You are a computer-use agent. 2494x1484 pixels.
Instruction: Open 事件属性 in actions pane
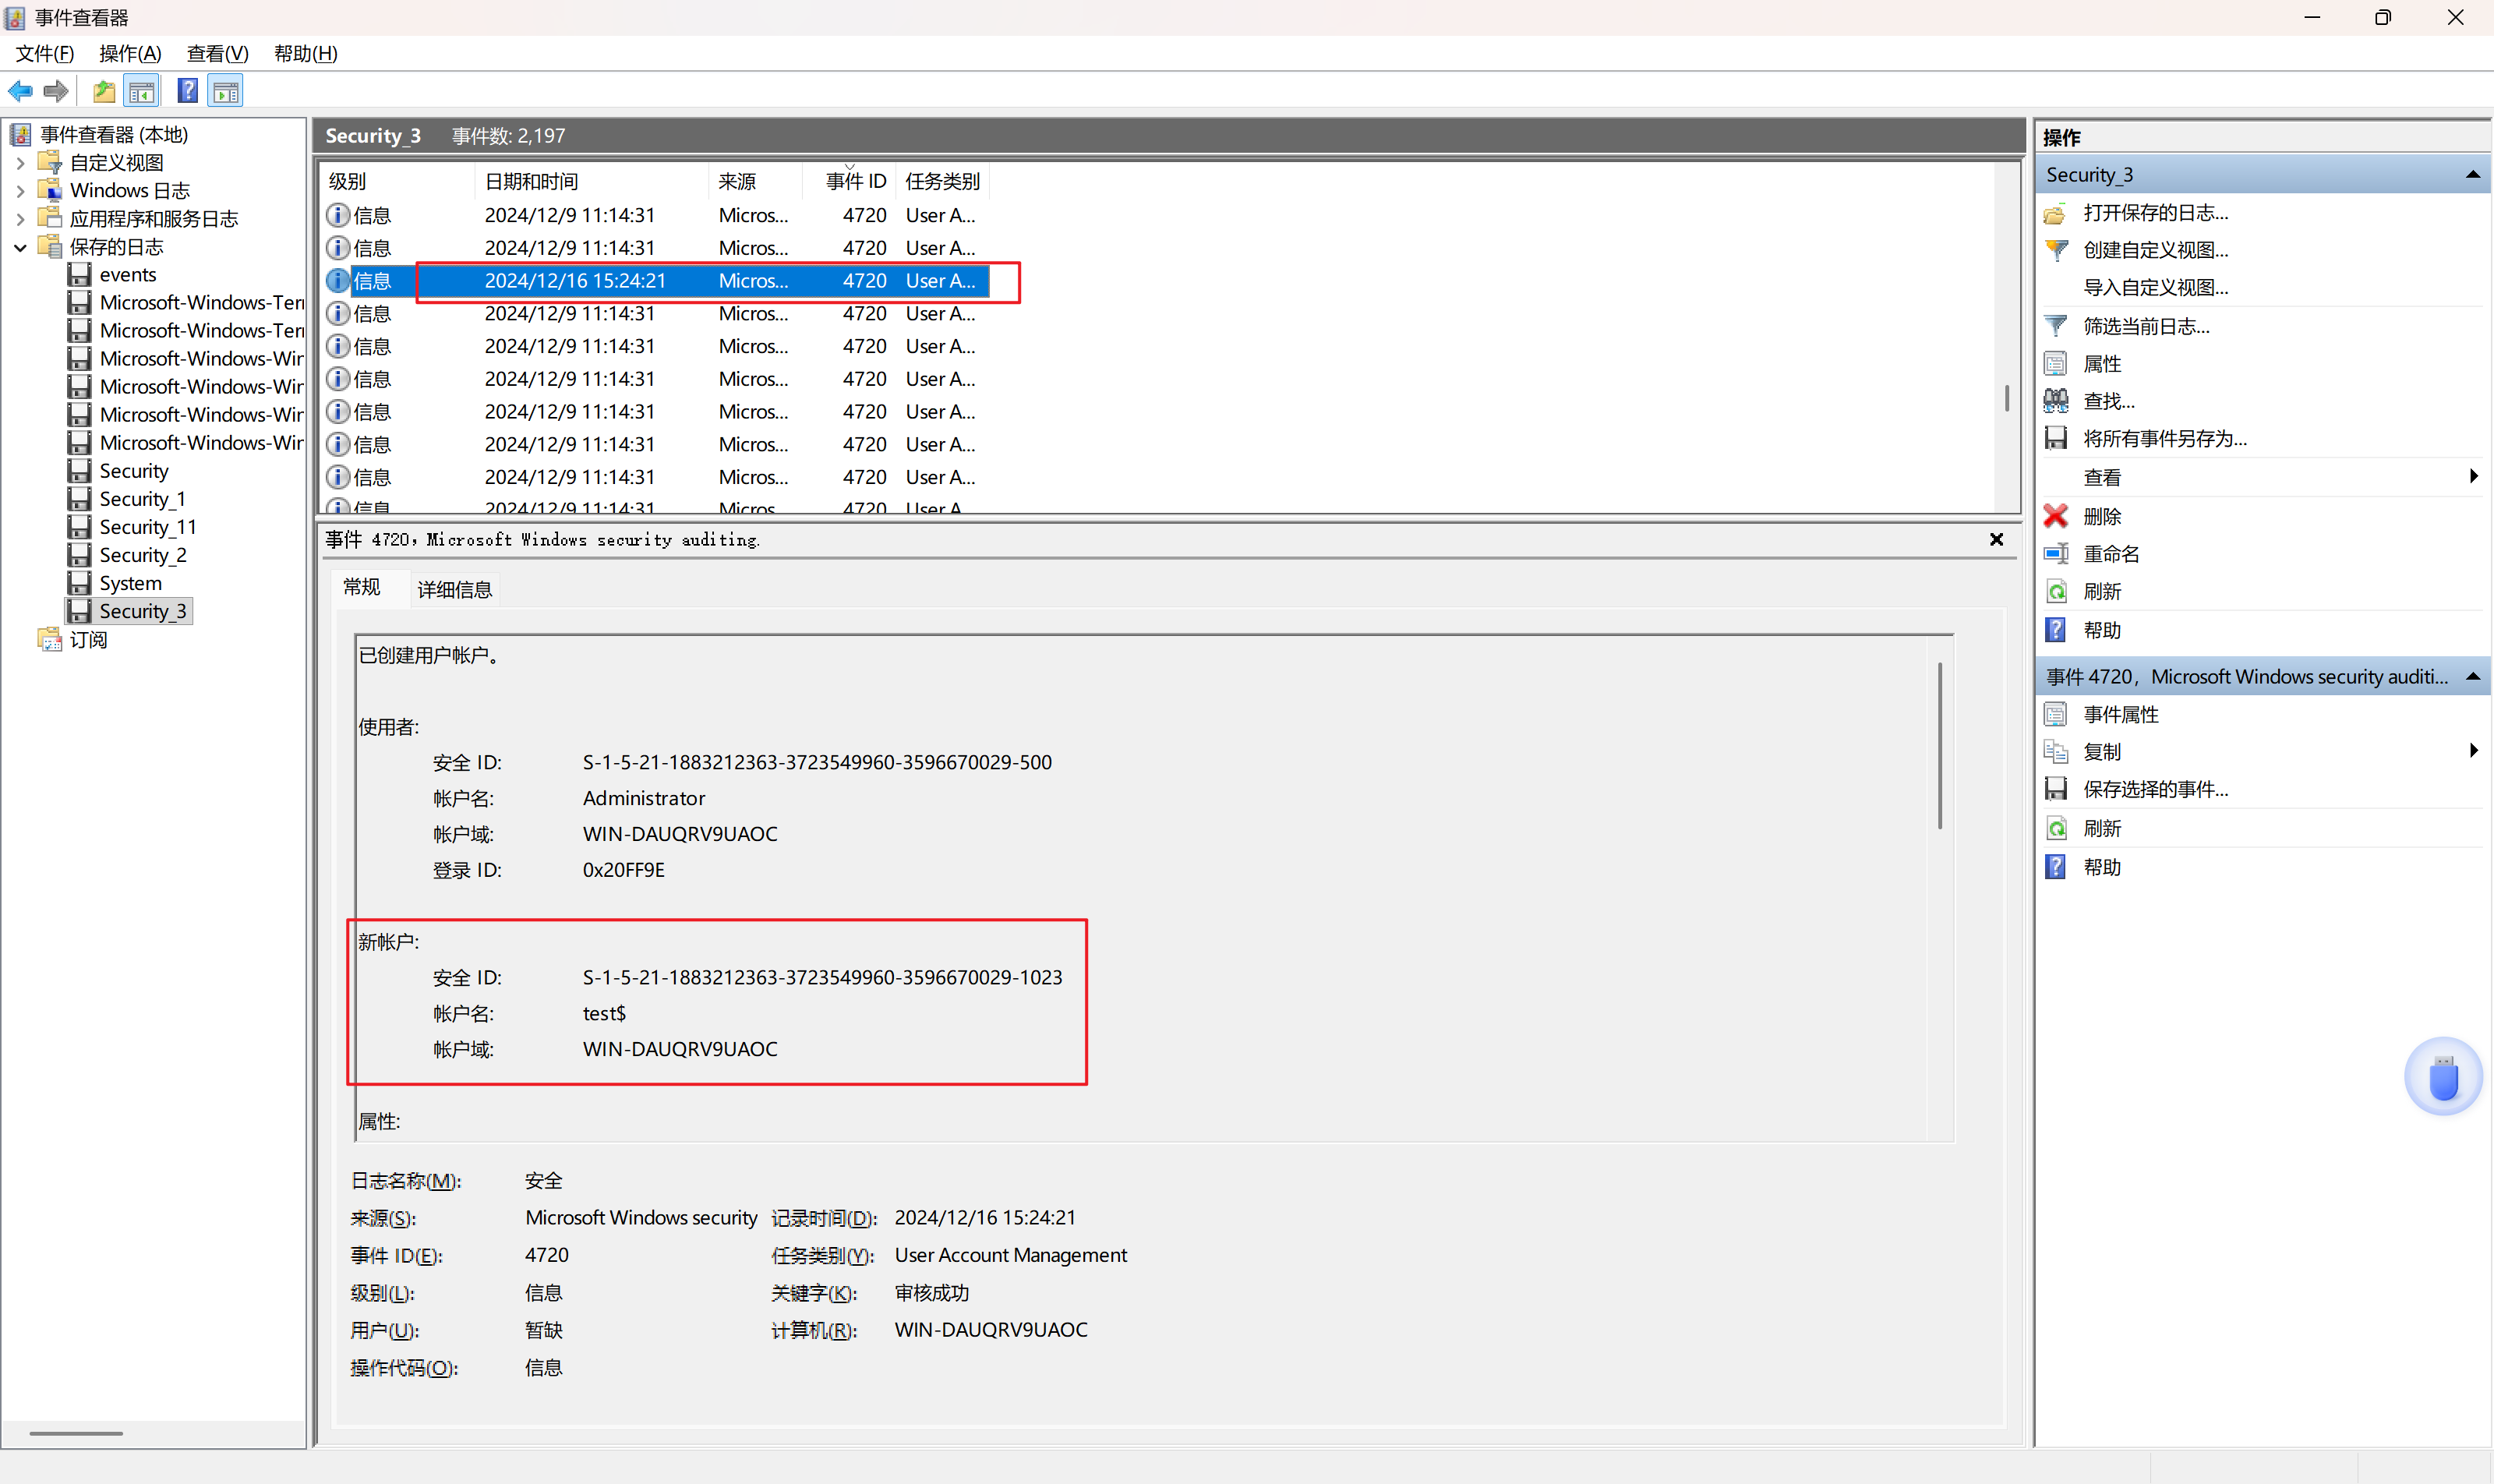pos(2120,714)
